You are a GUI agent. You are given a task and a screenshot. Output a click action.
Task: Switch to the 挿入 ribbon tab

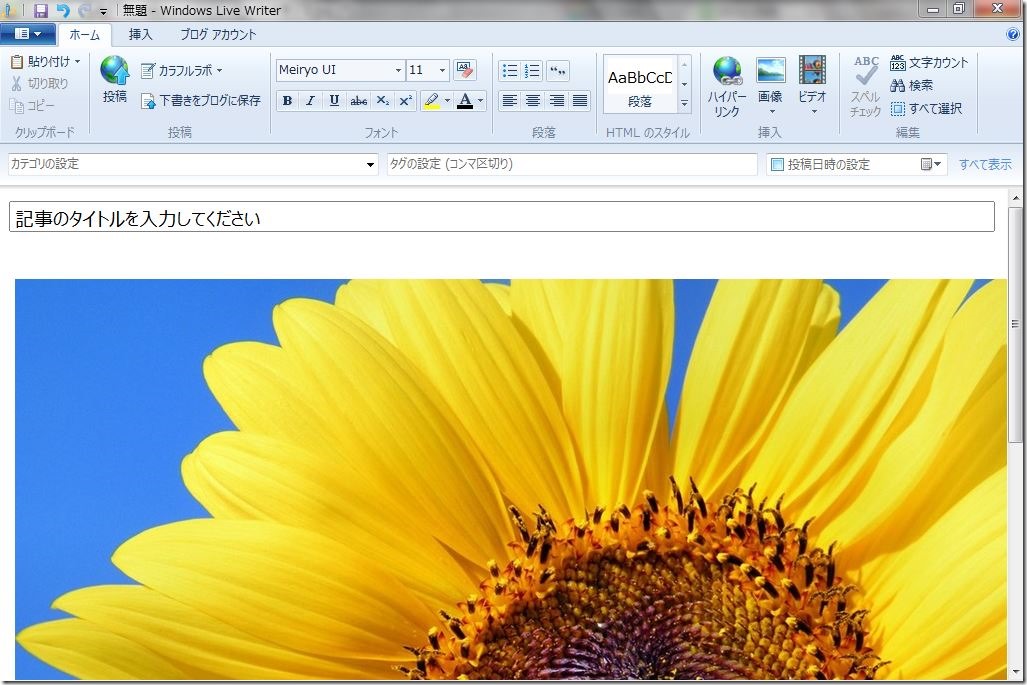140,34
